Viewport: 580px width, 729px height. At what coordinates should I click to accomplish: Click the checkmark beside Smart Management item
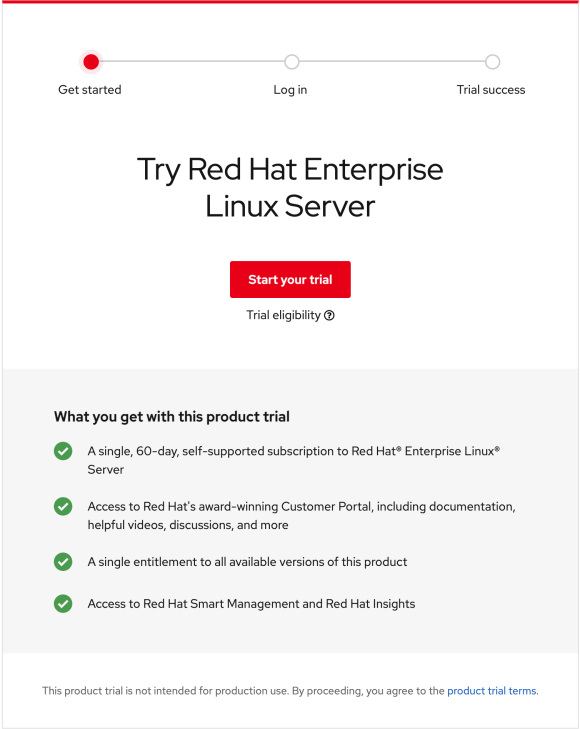[63, 603]
